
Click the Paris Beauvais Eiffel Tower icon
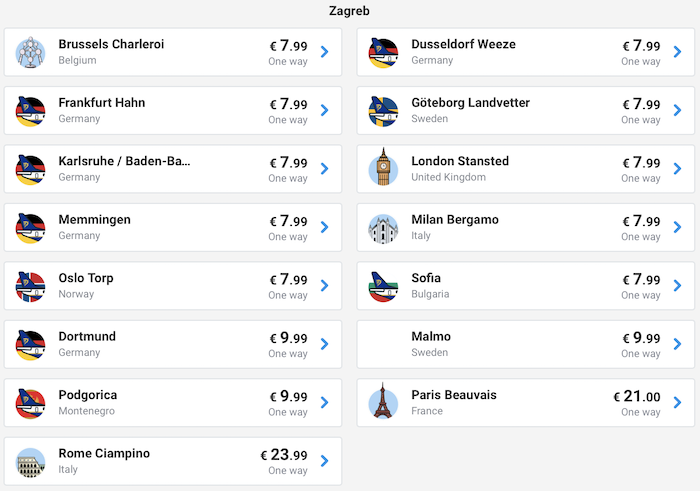click(x=384, y=402)
